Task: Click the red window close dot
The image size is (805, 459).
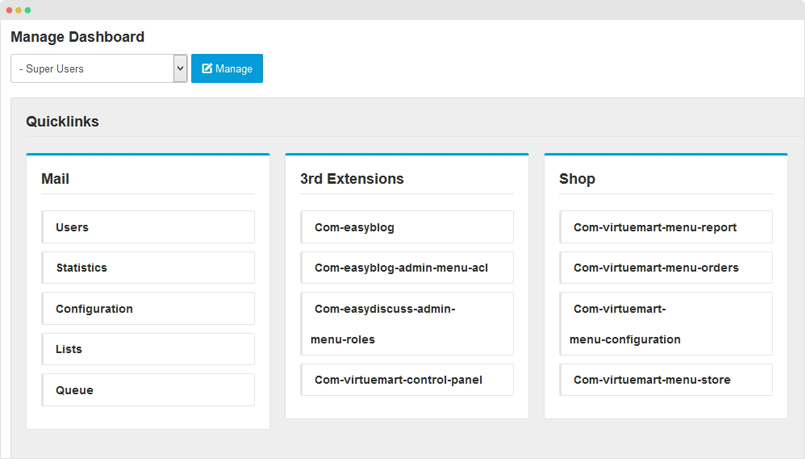Action: coord(9,10)
